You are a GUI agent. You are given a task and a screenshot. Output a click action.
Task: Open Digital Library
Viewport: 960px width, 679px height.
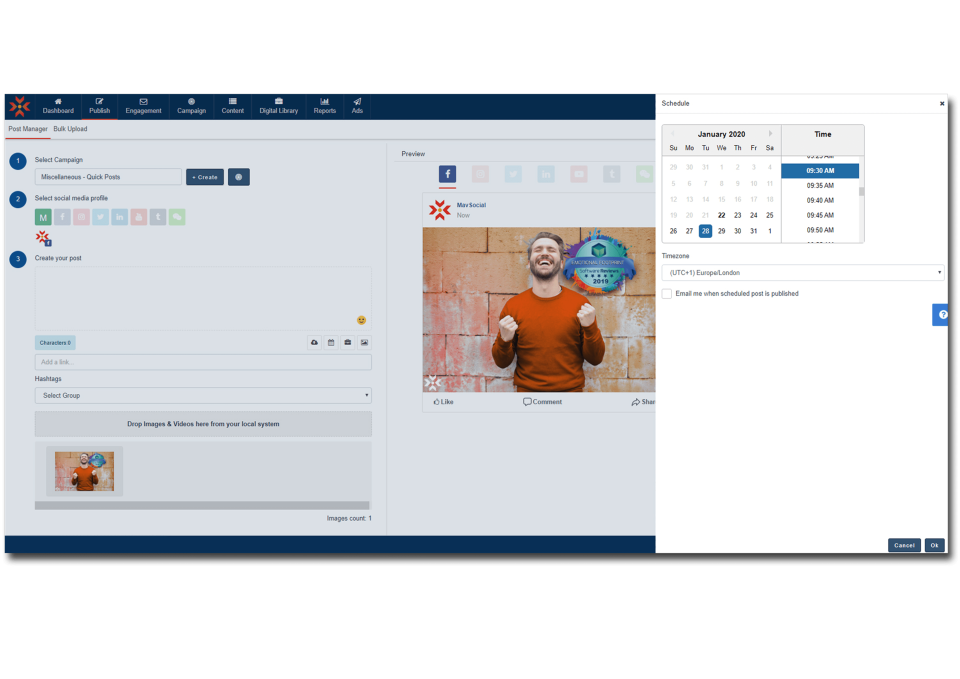coord(279,107)
